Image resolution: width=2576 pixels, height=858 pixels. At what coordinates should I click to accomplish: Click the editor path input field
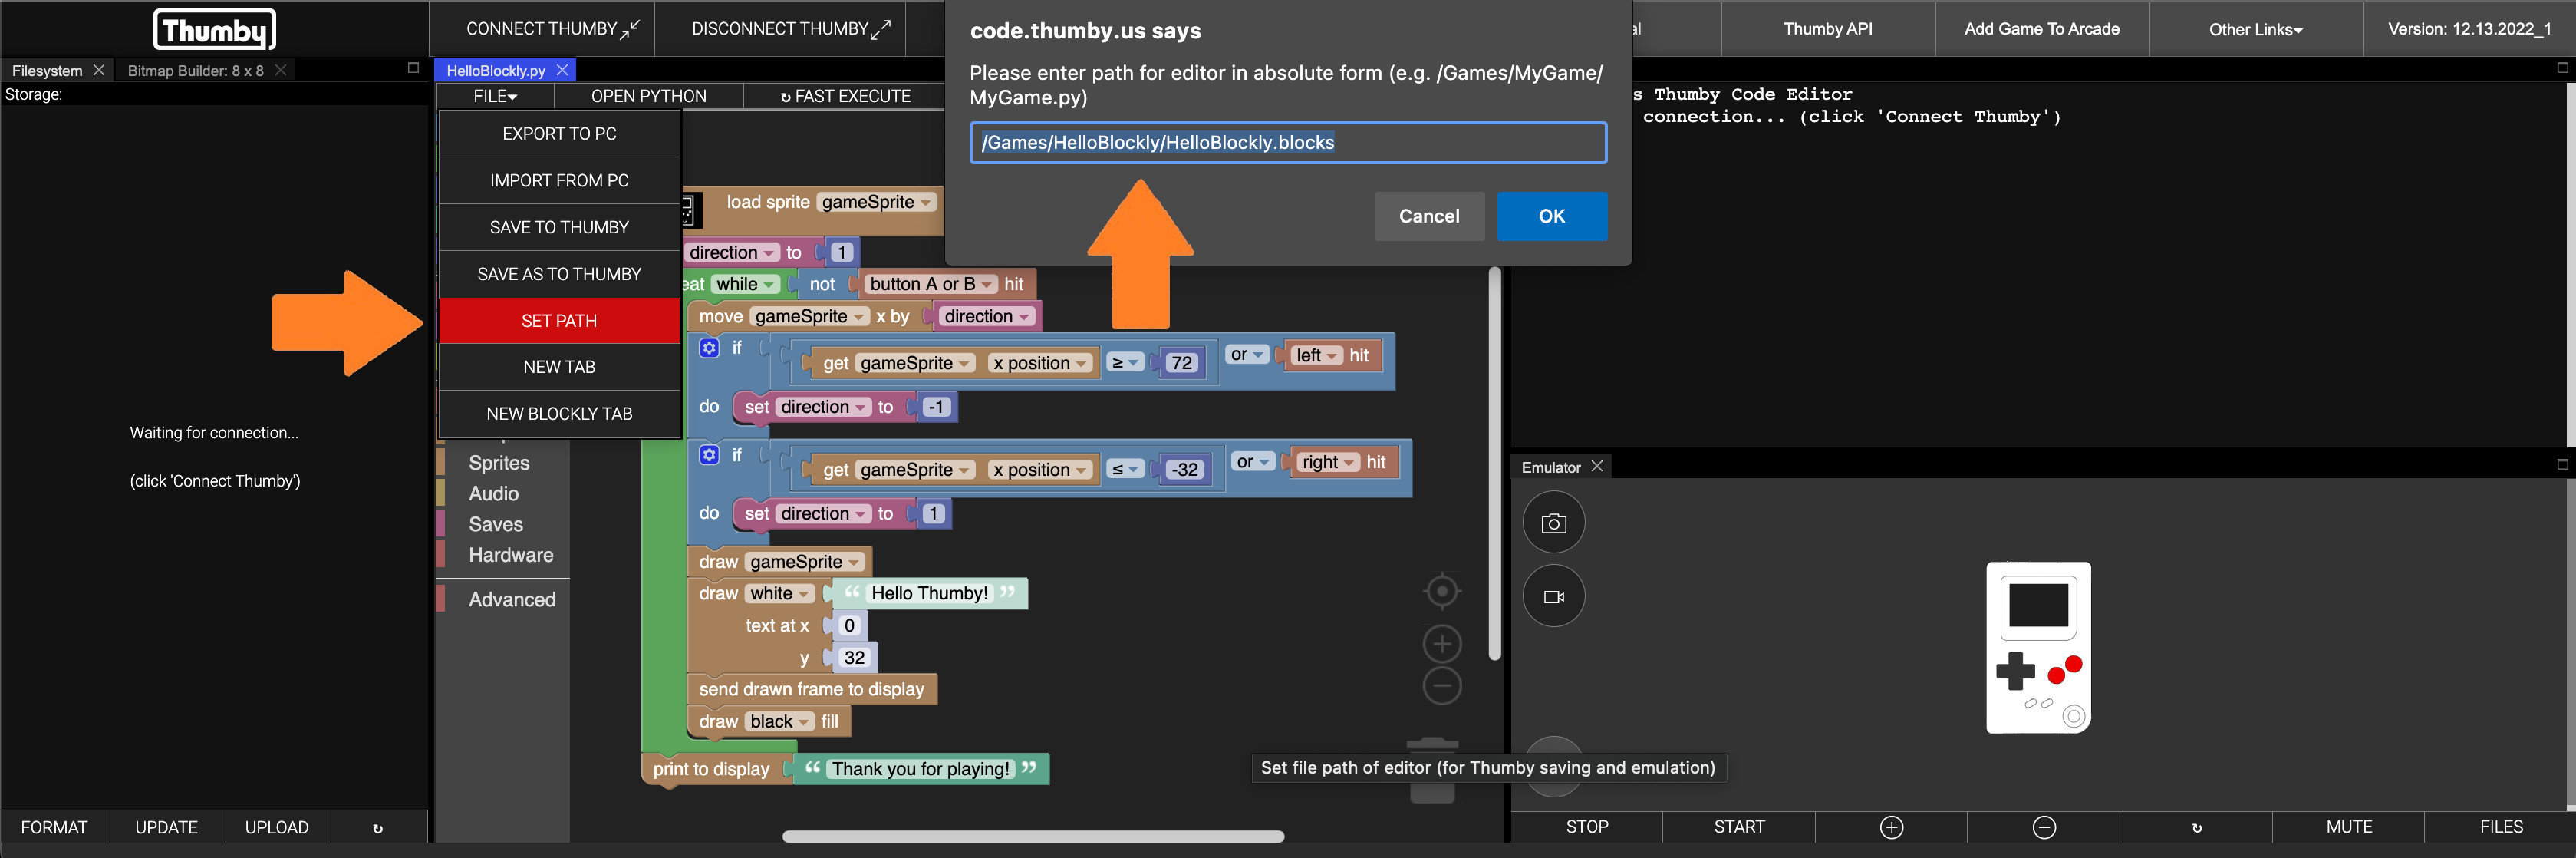[x=1287, y=143]
